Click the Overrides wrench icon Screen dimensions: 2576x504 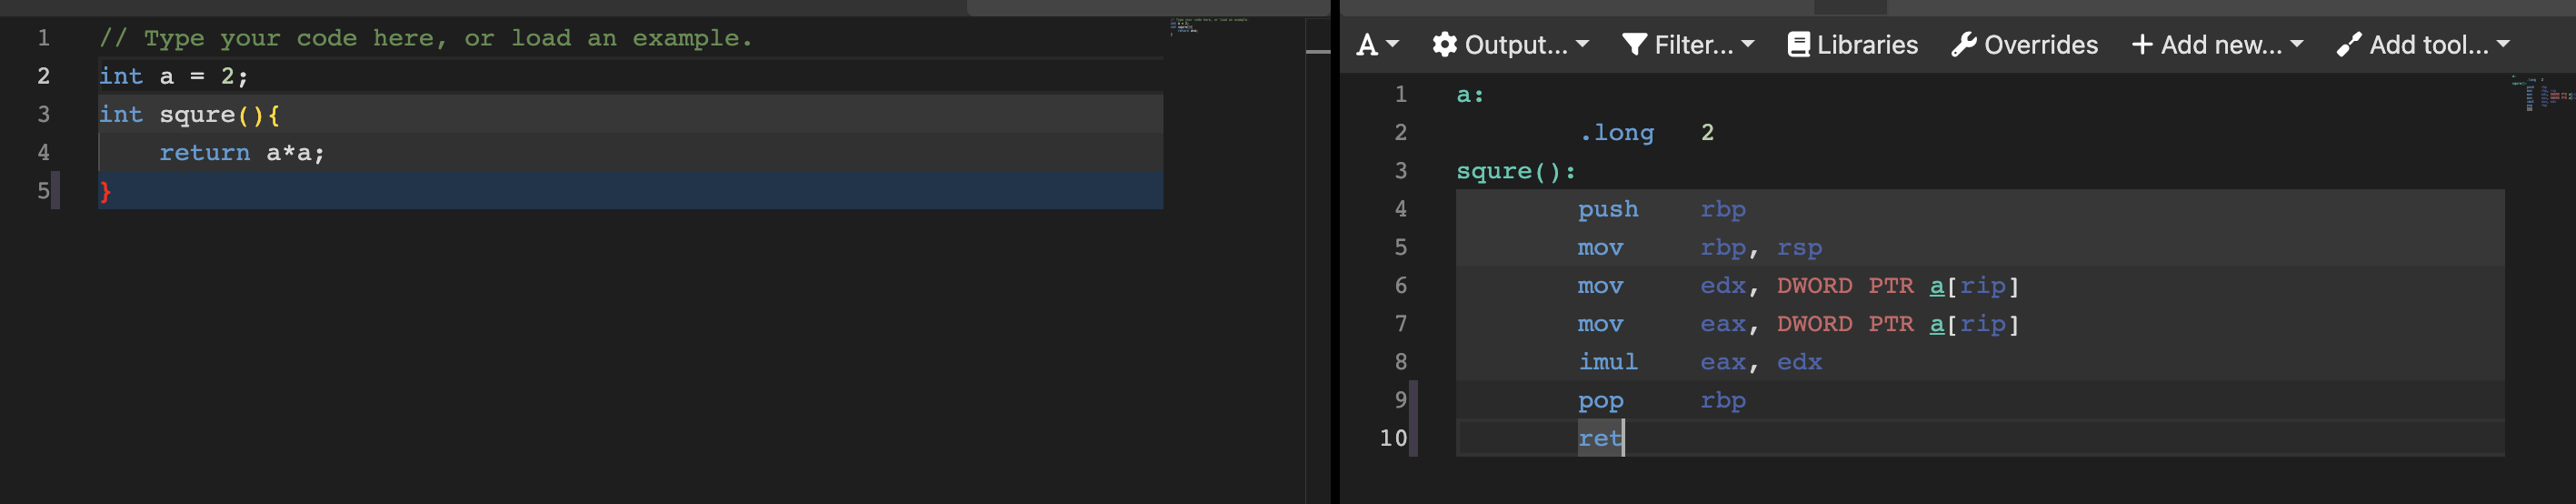coord(1963,45)
